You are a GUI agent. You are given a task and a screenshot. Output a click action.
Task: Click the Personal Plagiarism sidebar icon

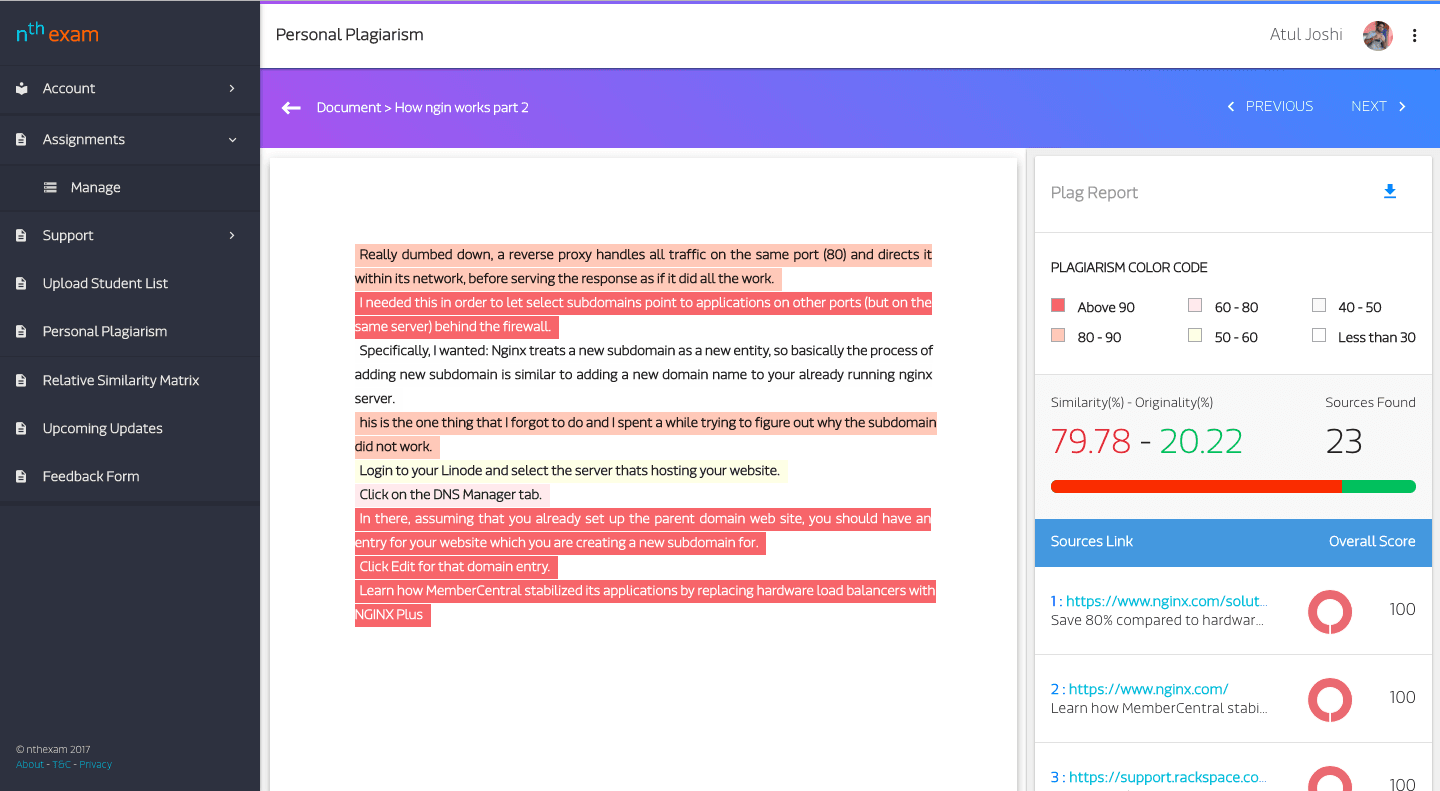coord(22,331)
